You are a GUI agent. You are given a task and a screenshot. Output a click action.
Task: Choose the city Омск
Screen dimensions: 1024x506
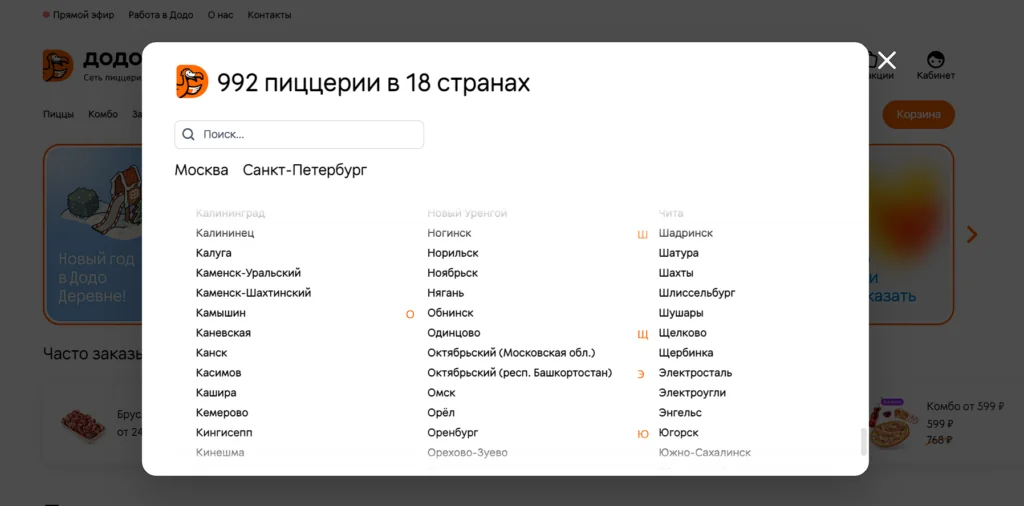coord(441,393)
